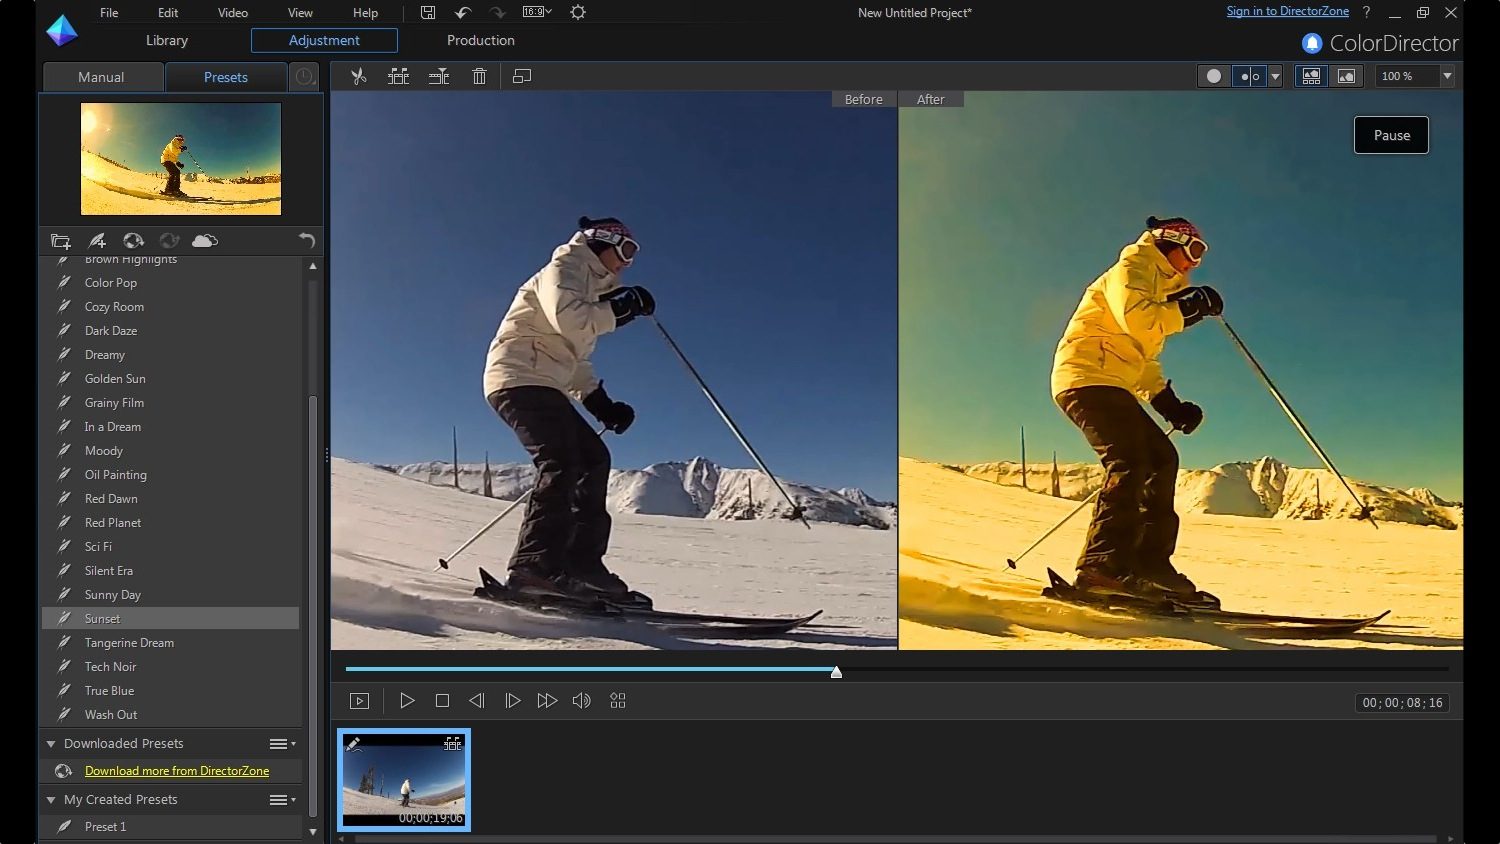Select the Presets tab

[226, 77]
